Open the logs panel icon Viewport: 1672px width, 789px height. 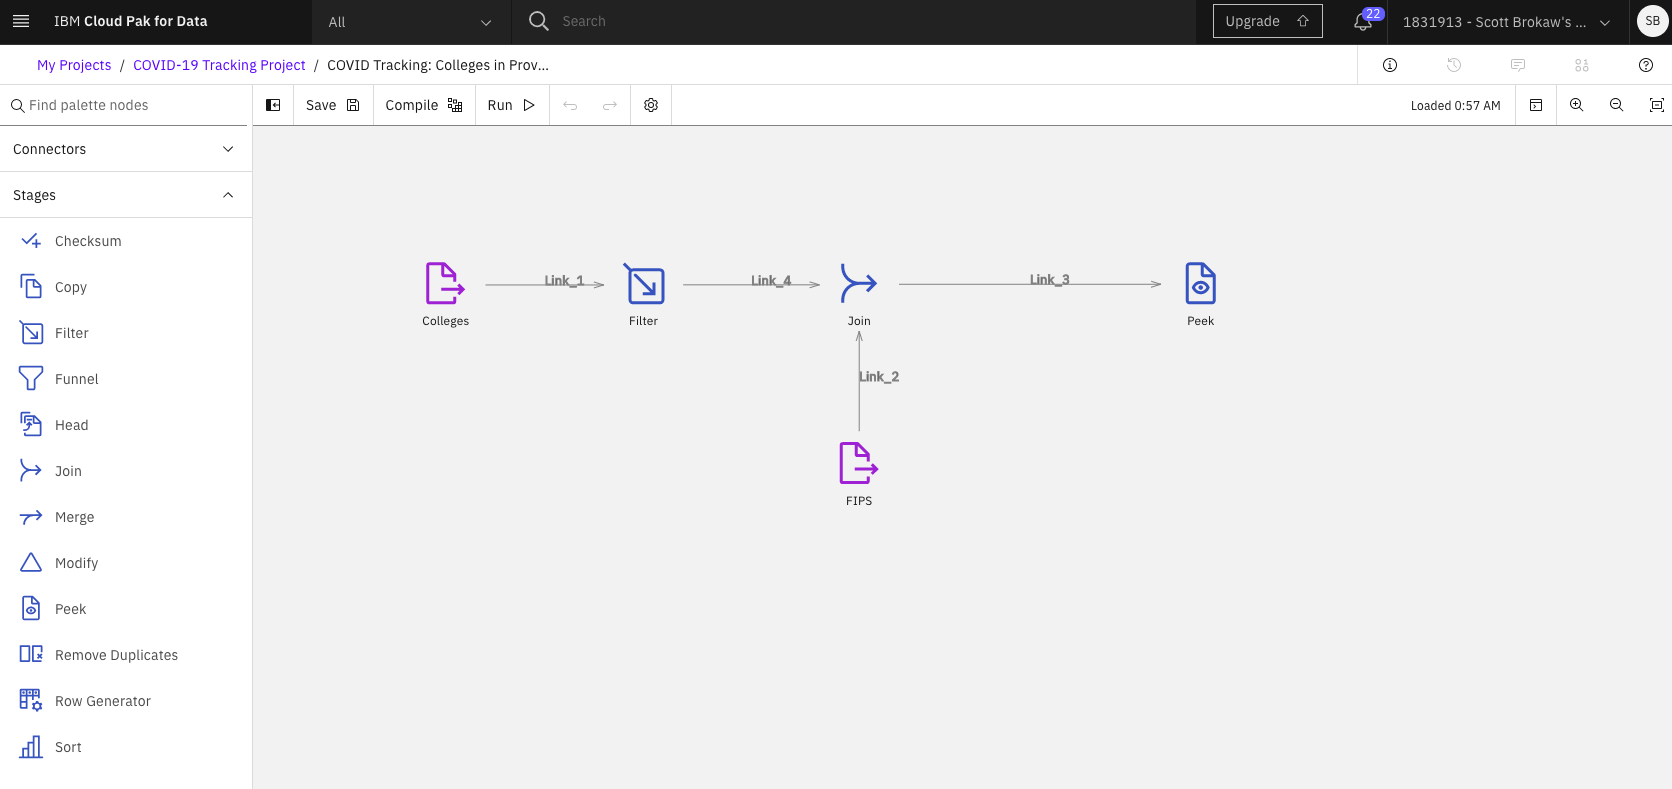(x=1536, y=105)
